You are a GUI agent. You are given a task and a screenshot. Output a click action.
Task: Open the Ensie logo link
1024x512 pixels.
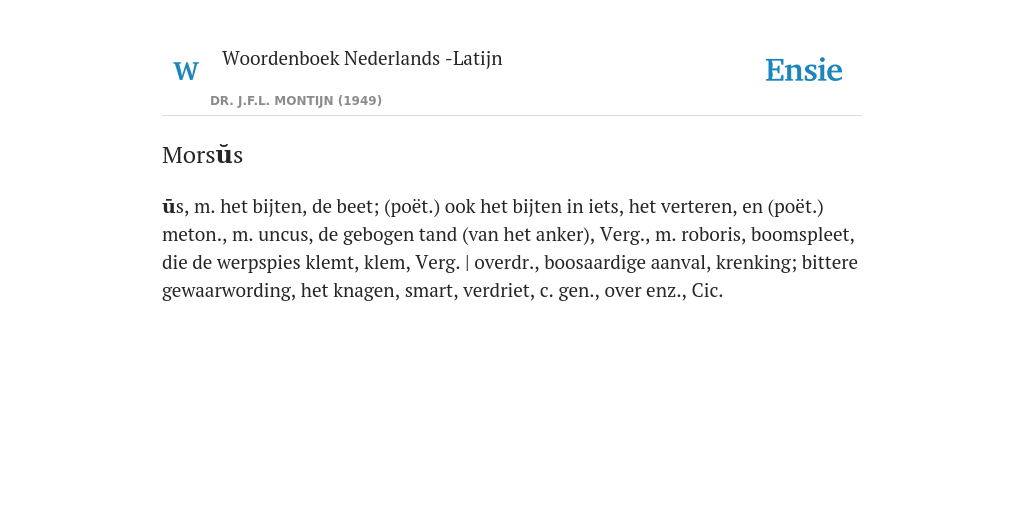tap(804, 70)
